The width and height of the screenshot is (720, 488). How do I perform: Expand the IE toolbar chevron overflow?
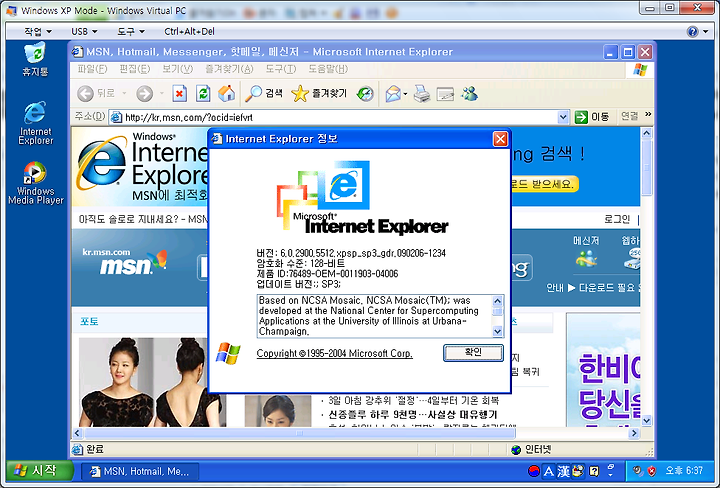pyautogui.click(x=648, y=114)
